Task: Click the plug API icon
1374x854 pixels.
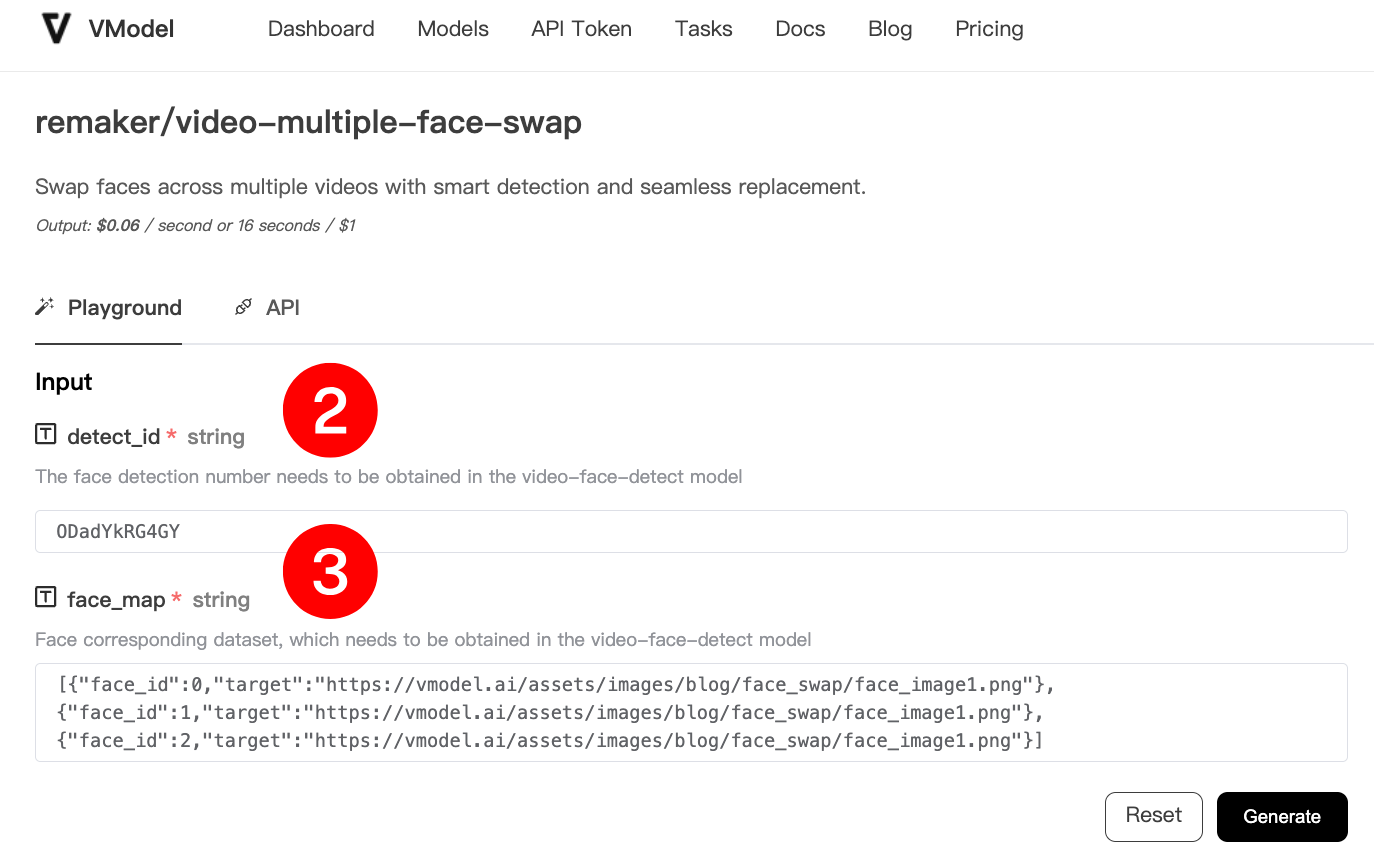Action: point(243,307)
